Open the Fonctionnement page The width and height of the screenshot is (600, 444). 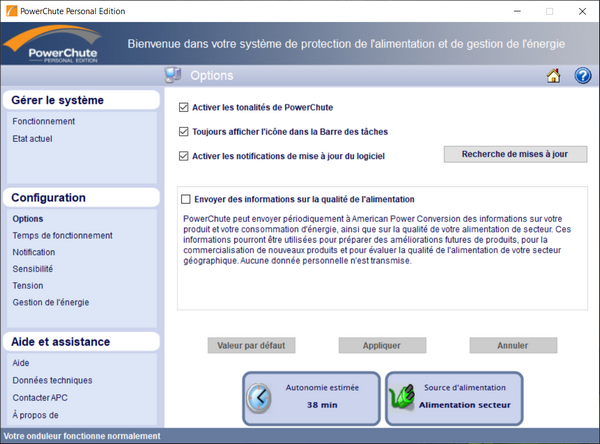click(x=44, y=121)
